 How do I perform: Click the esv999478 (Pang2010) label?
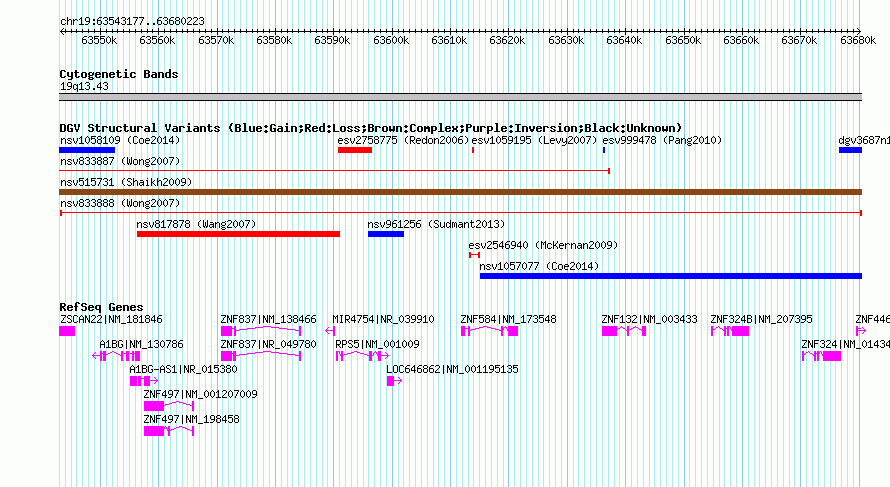662,140
